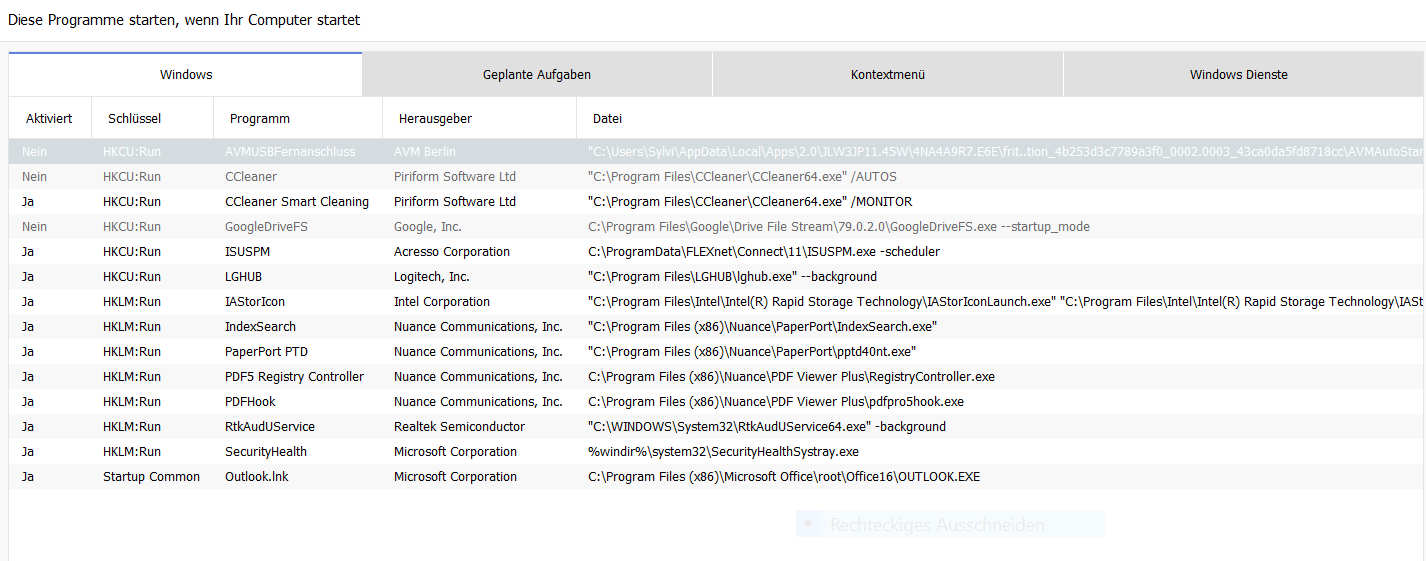Click the Nein status in GoogleDriveFS row
Image resolution: width=1426 pixels, height=561 pixels.
pos(34,227)
